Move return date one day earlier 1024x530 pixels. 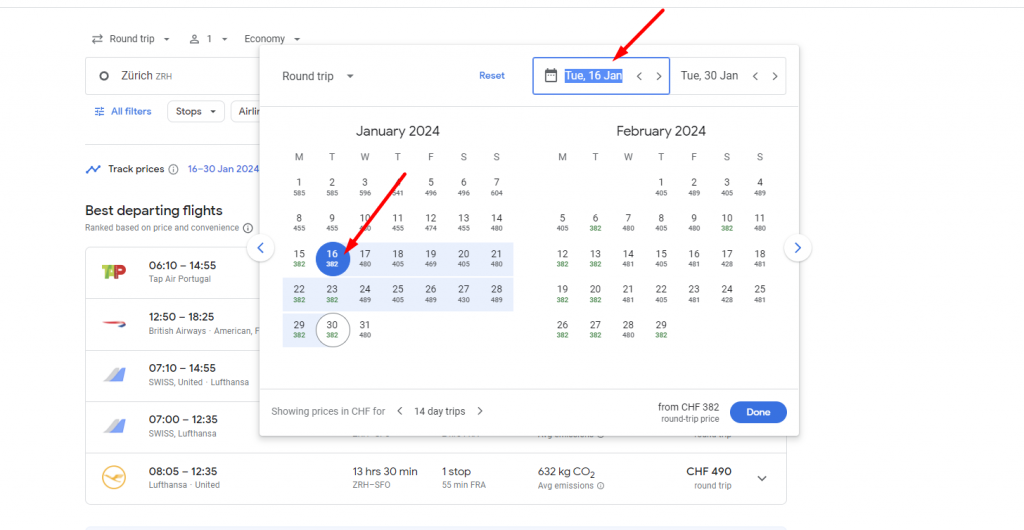[x=755, y=76]
